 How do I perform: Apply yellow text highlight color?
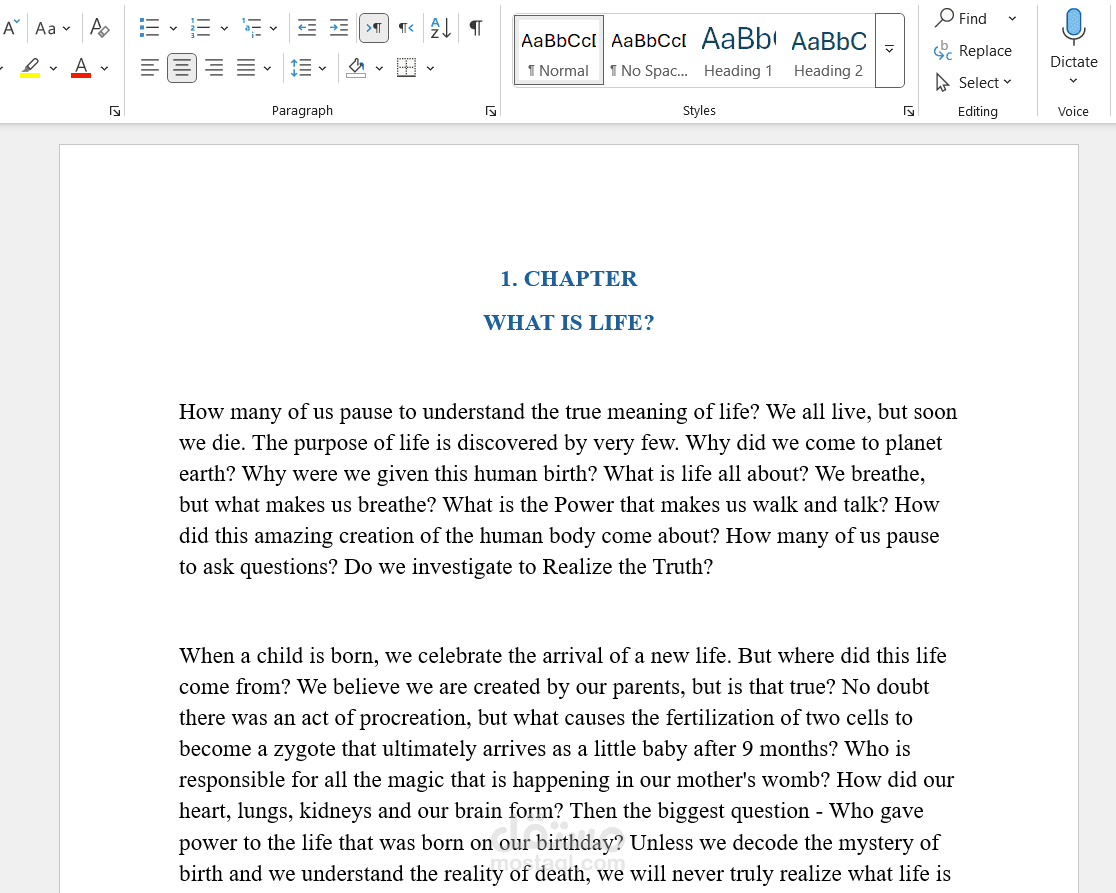(x=30, y=68)
